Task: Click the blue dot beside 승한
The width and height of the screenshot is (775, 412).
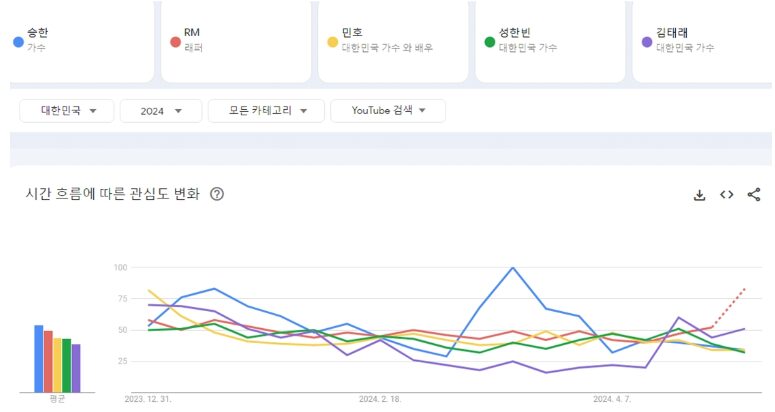Action: [18, 42]
